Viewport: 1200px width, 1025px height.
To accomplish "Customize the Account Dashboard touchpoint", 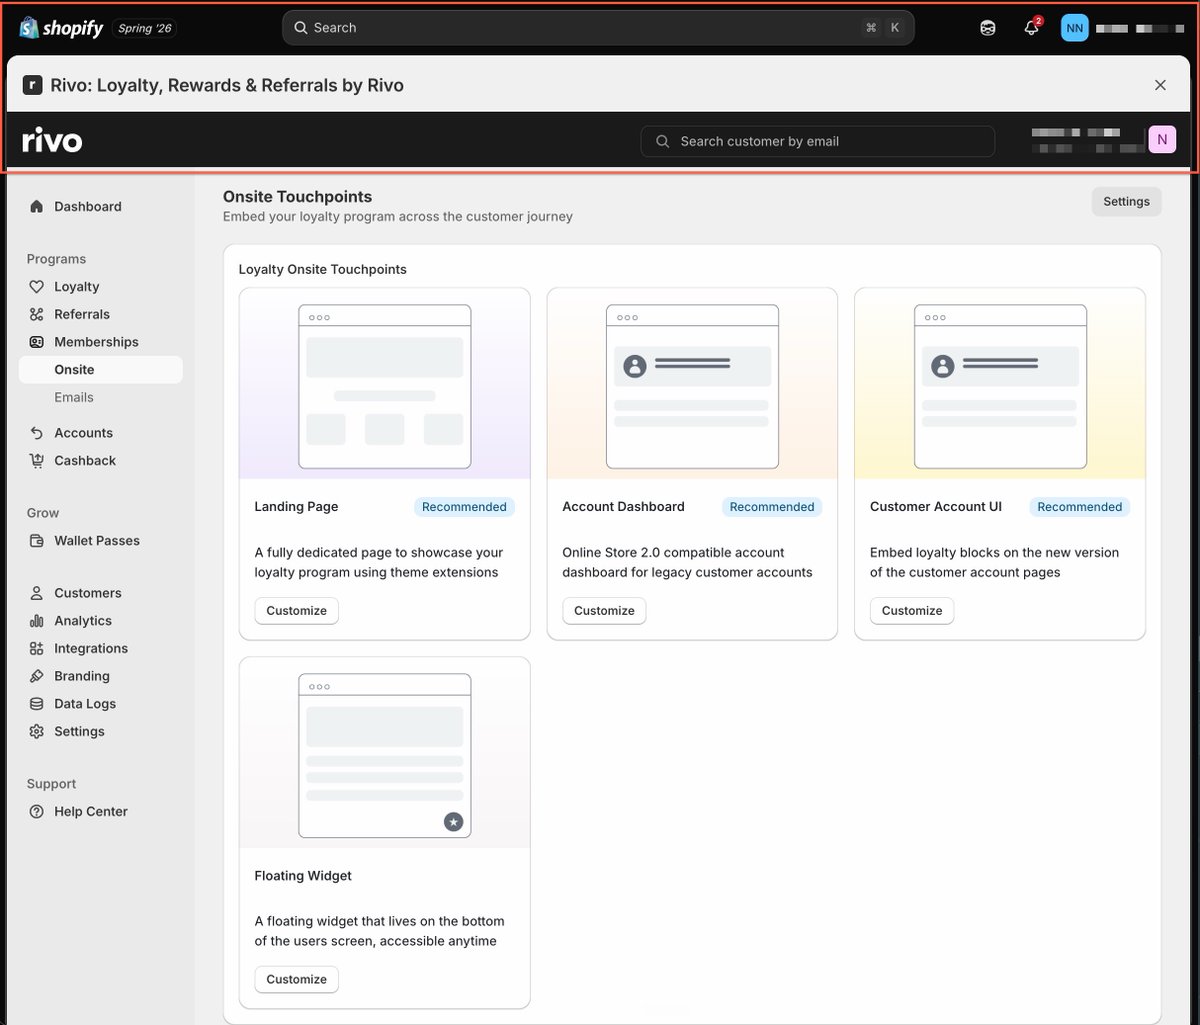I will point(604,611).
